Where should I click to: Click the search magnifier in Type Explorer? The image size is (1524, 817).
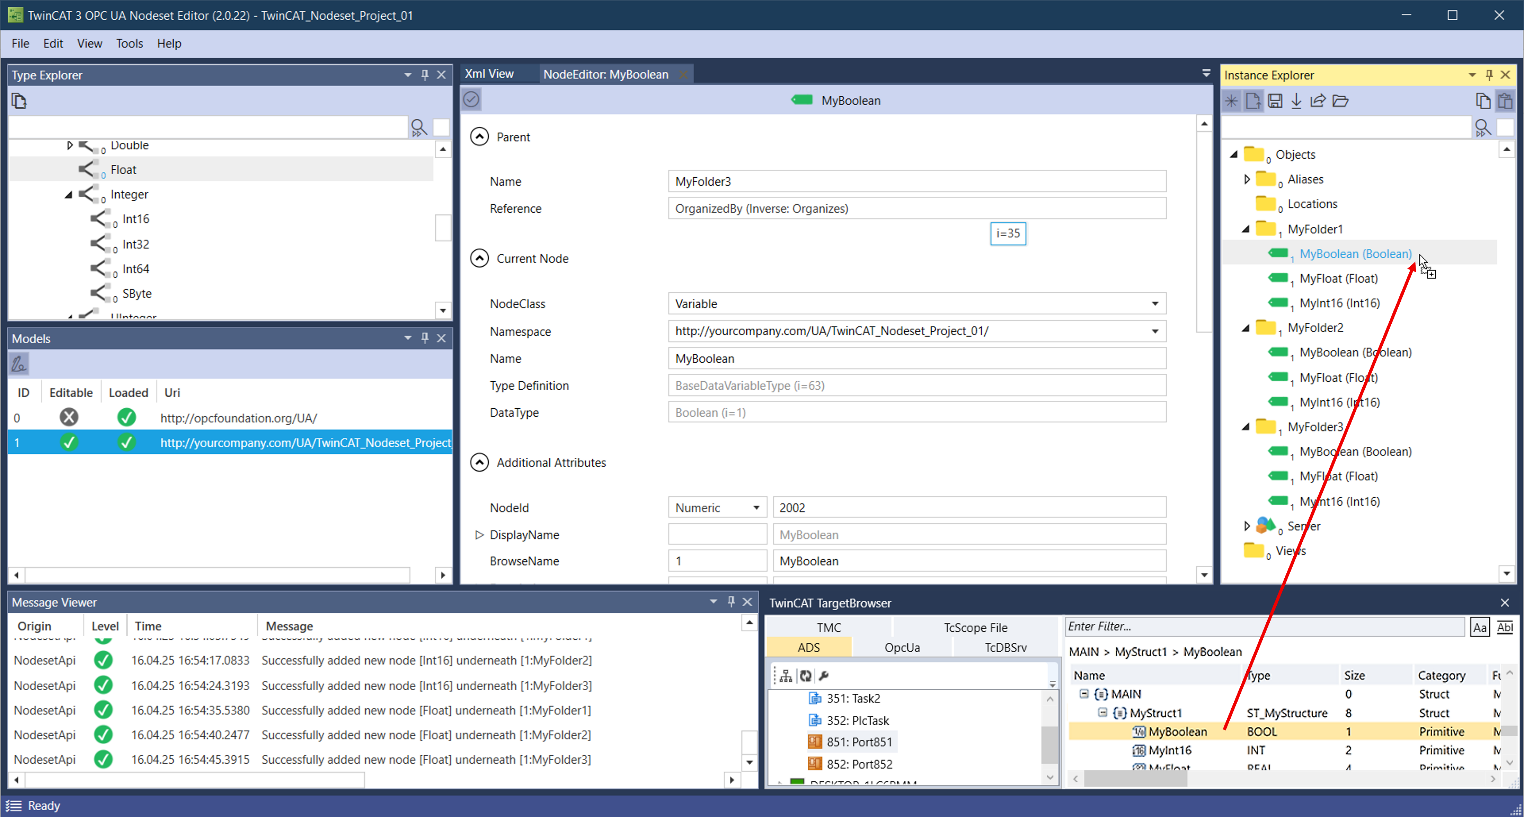[x=419, y=128]
